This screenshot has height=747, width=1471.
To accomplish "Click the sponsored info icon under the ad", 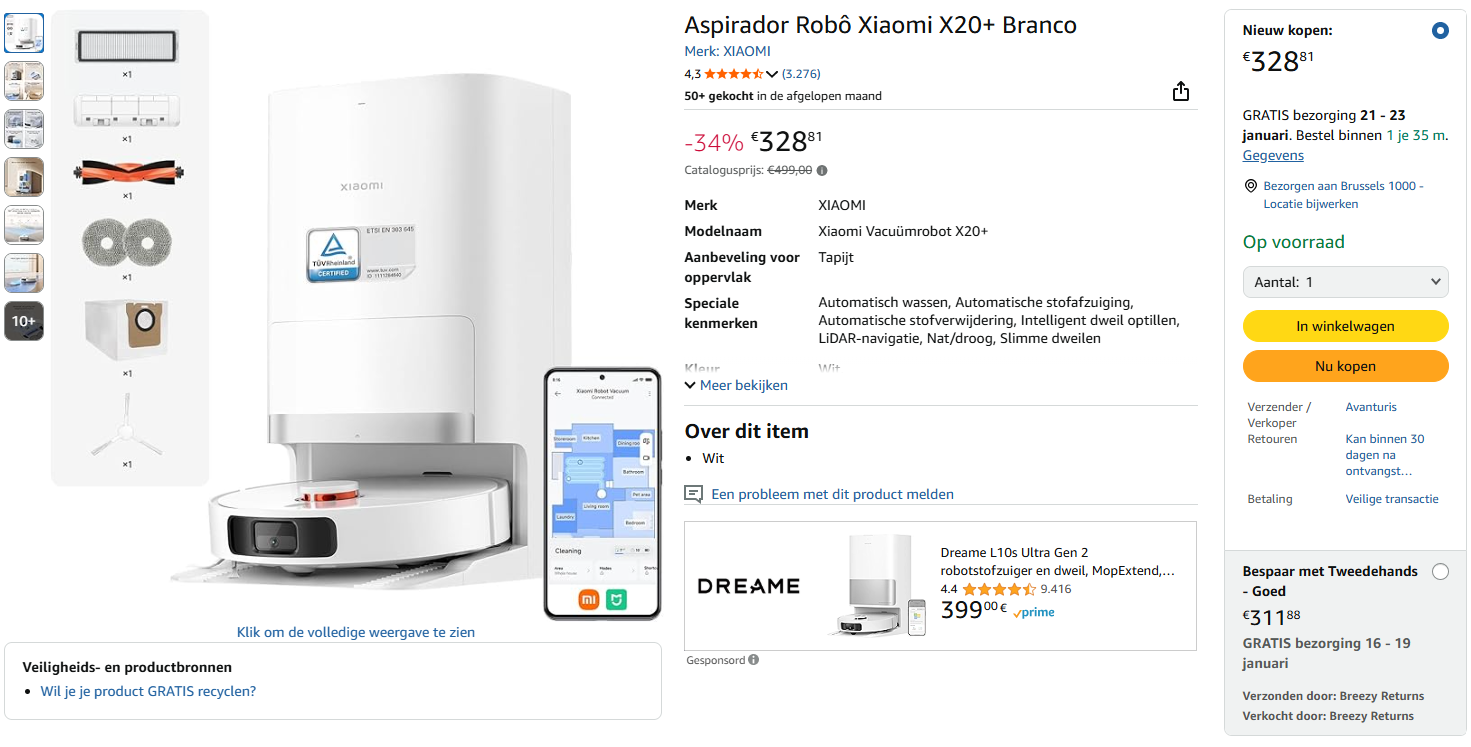I will 754,660.
